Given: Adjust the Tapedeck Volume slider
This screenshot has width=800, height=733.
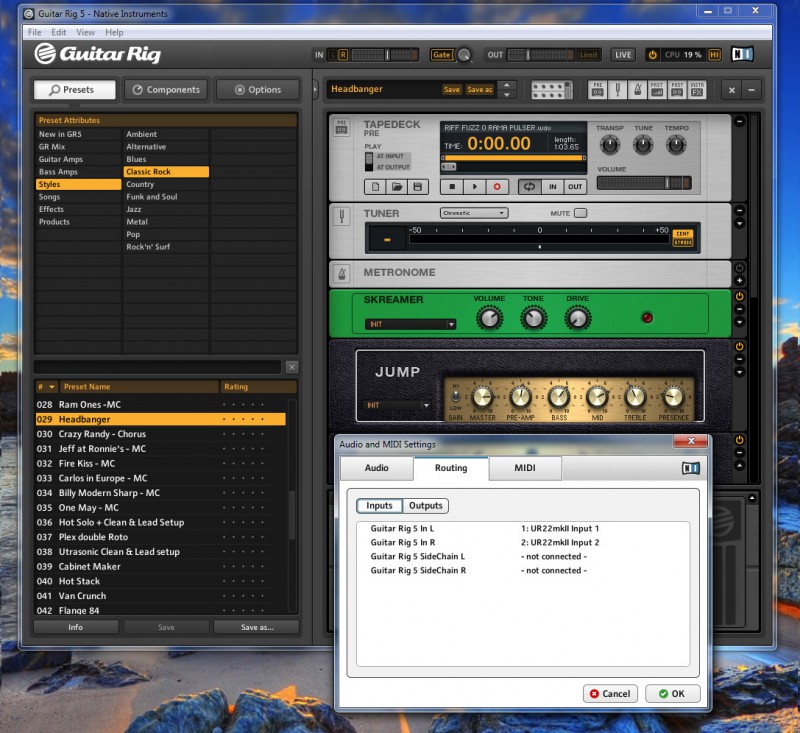Looking at the screenshot, I should [644, 183].
